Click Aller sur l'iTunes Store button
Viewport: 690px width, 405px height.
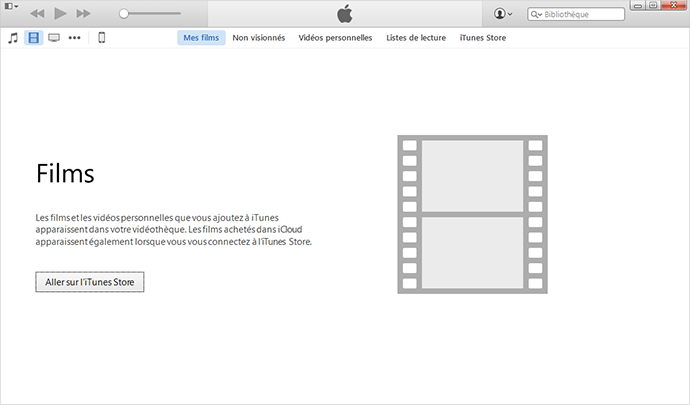[90, 282]
